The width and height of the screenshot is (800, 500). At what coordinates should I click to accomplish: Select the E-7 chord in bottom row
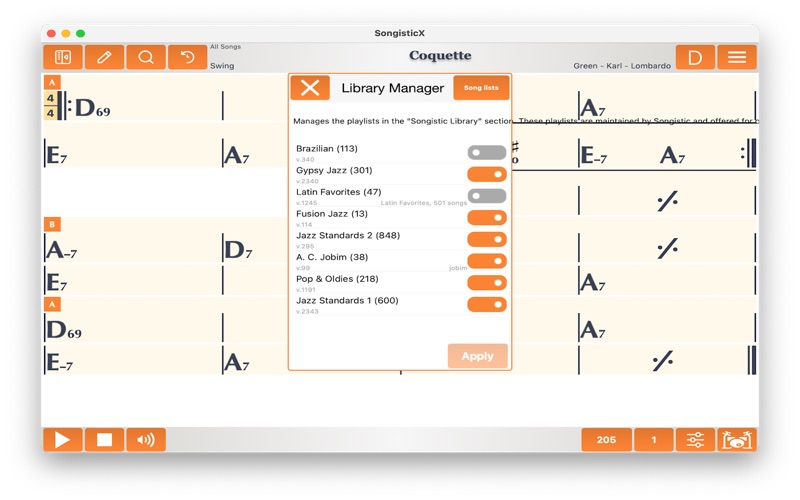point(60,363)
